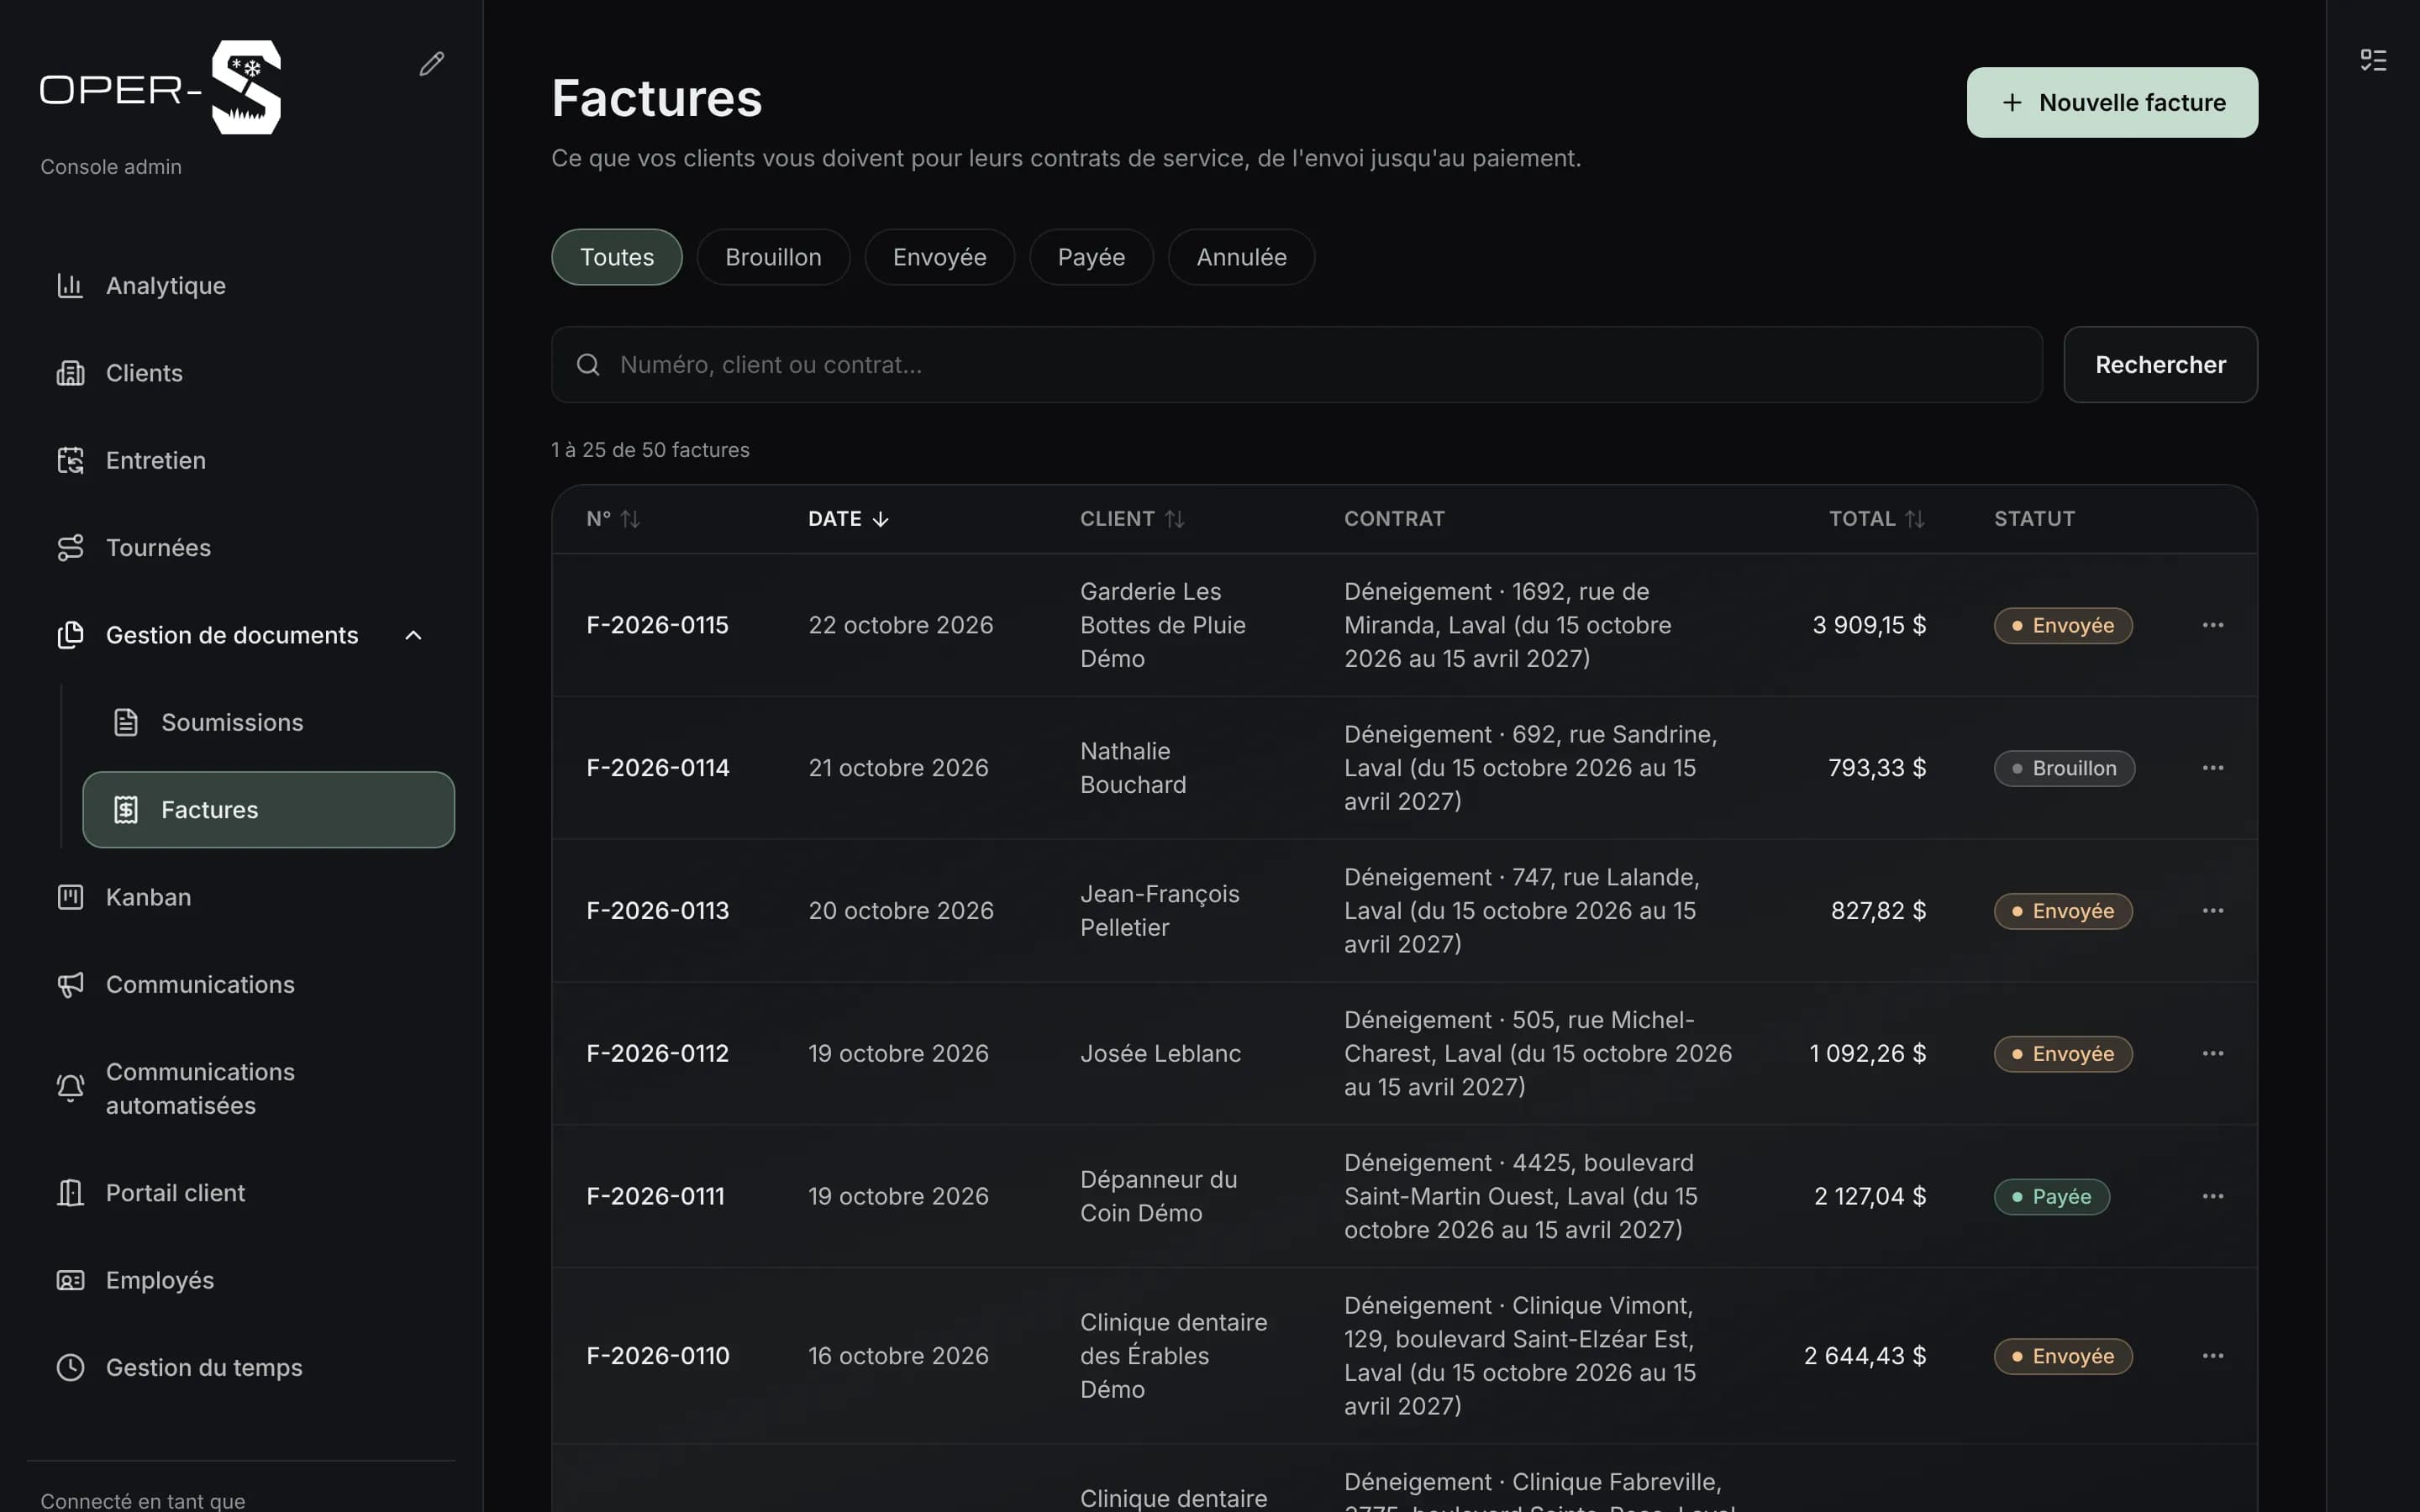
Task: Select Factures in the sidebar submenu
Action: pos(268,810)
